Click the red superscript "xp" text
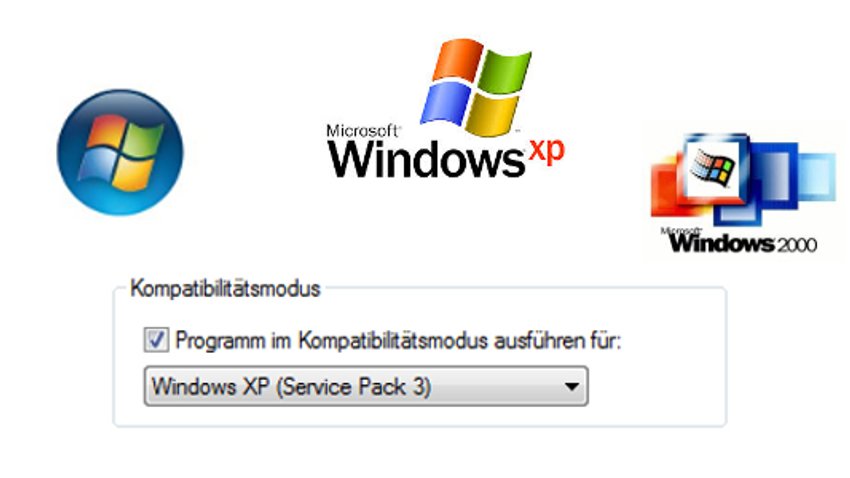 (x=546, y=151)
